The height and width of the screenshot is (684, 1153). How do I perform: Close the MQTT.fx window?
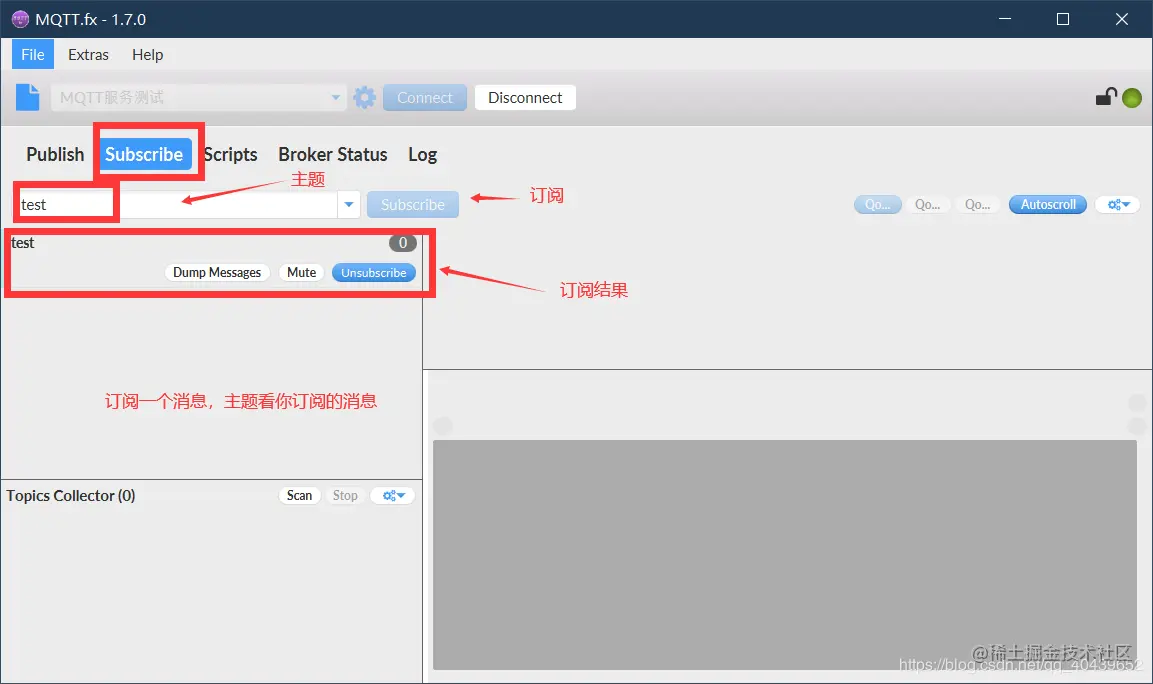click(x=1121, y=19)
